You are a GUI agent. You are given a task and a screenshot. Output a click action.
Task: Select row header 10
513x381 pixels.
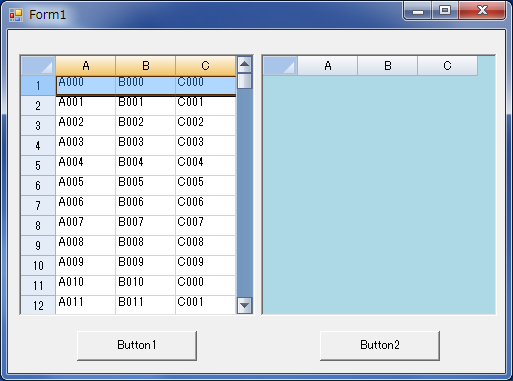38,266
